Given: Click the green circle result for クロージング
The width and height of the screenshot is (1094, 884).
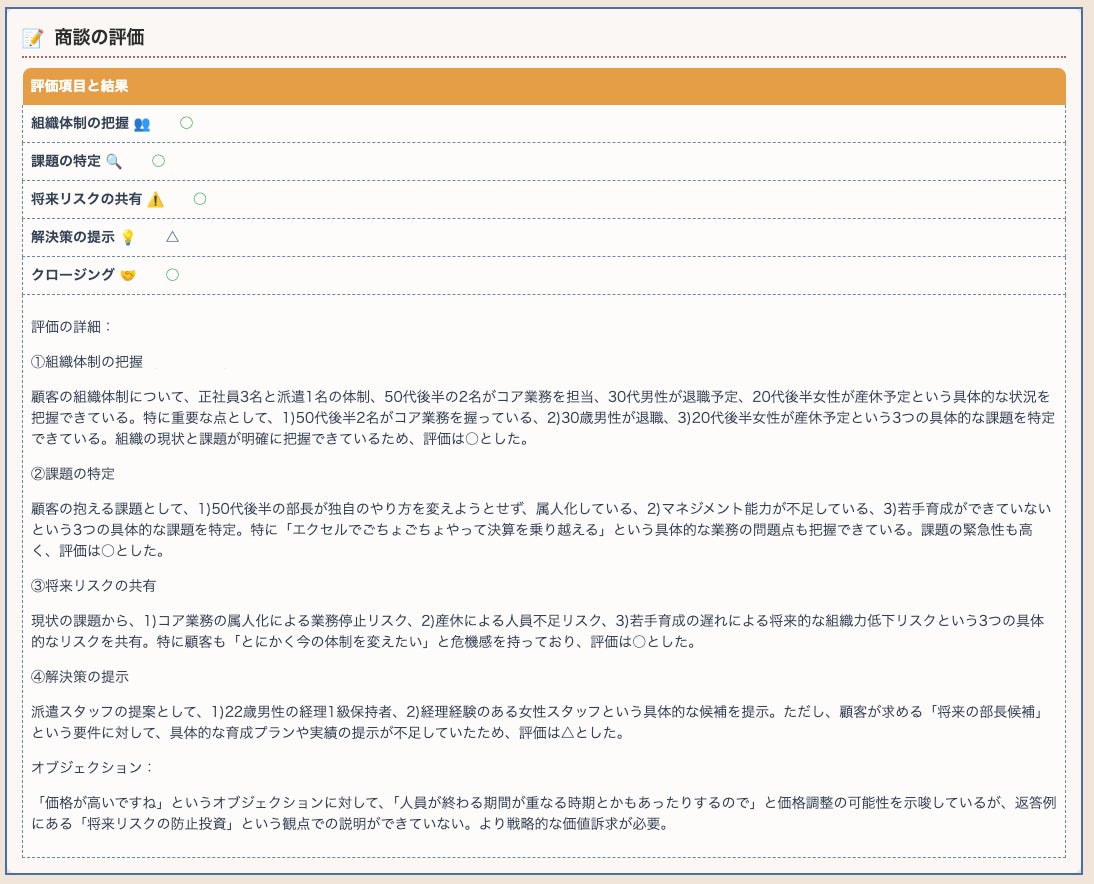Looking at the screenshot, I should (172, 275).
